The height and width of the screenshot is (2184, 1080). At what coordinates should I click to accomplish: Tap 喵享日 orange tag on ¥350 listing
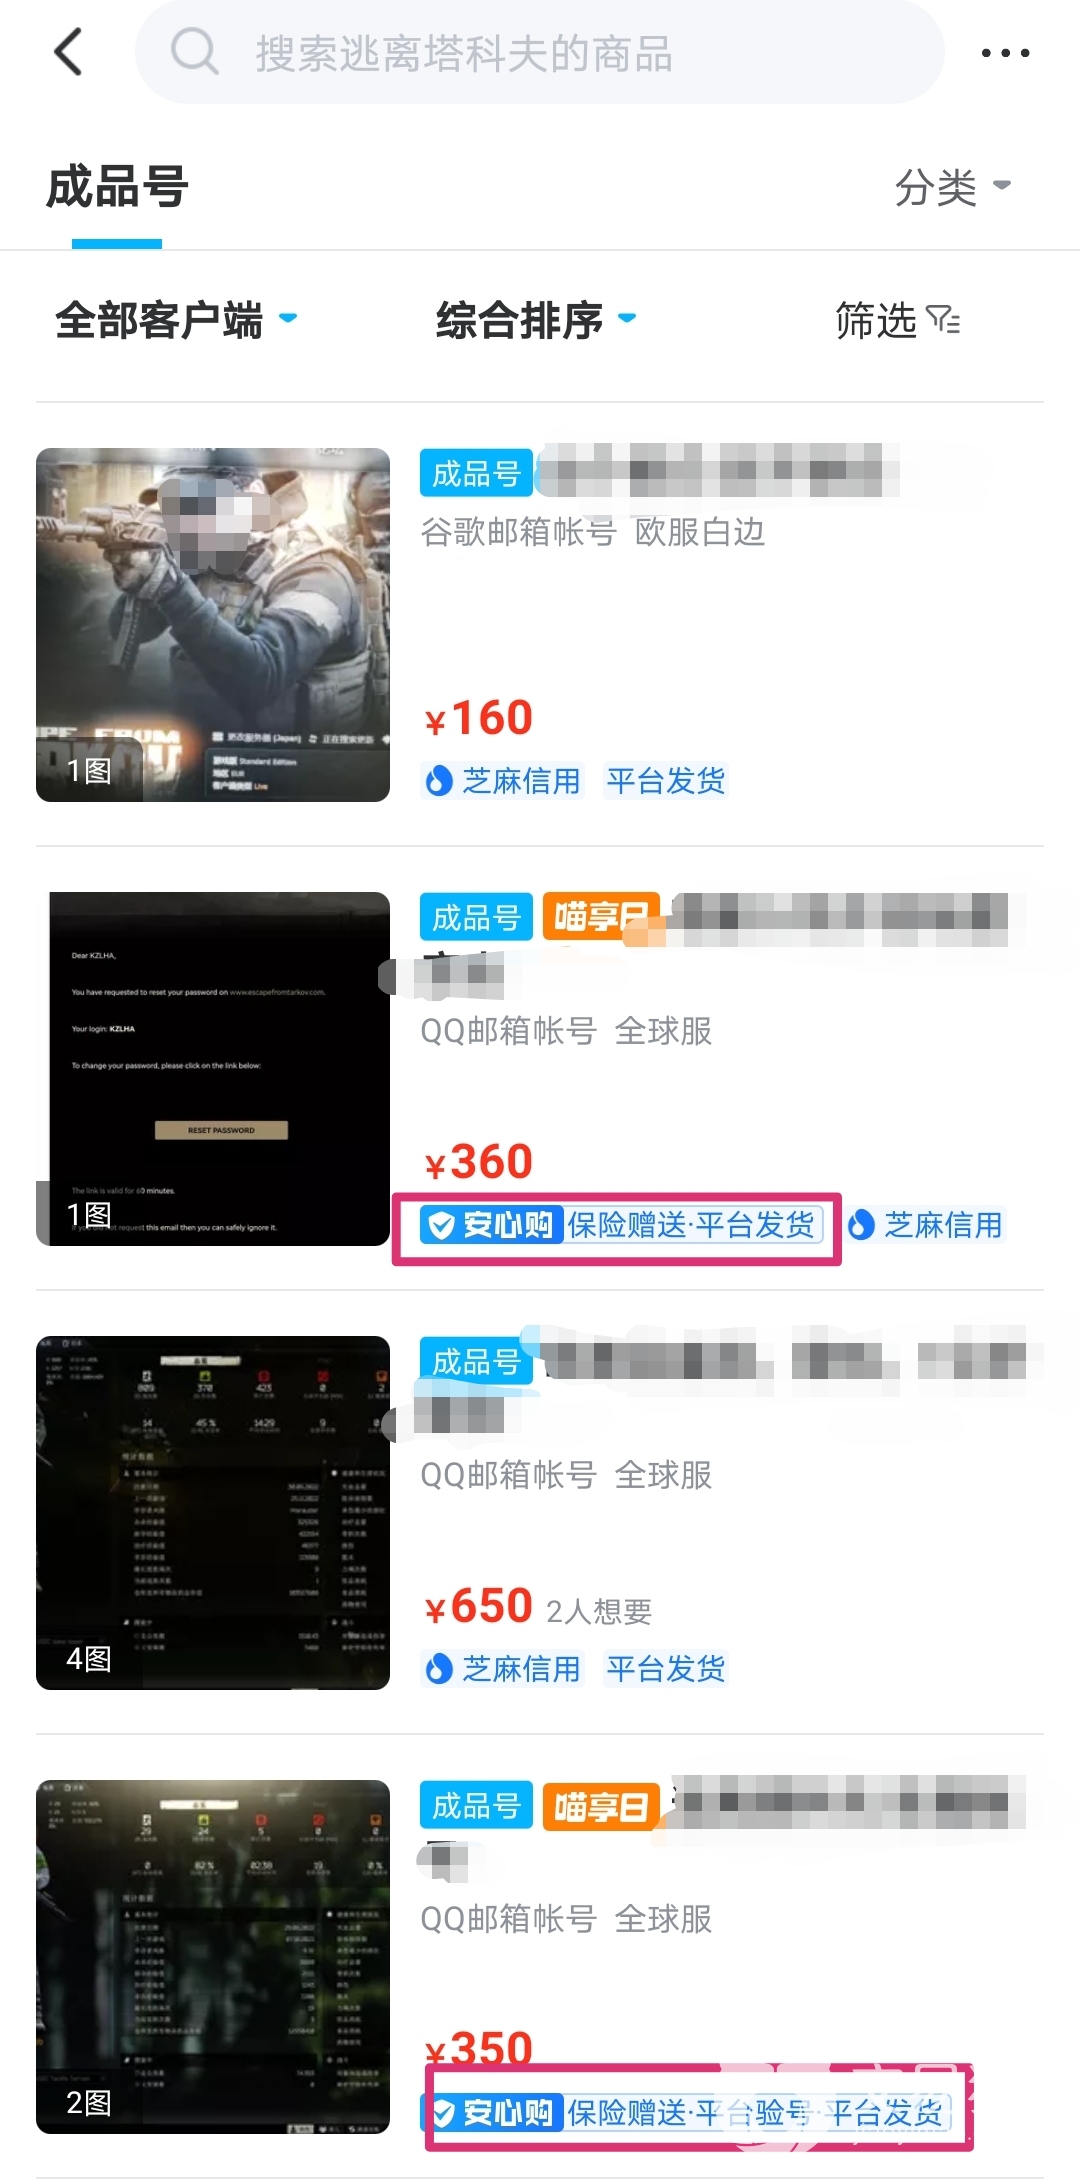coord(601,1807)
